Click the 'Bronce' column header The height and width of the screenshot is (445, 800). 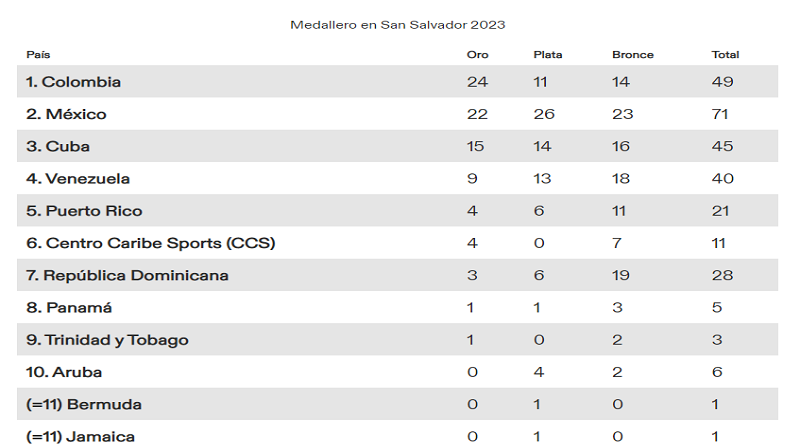point(632,54)
